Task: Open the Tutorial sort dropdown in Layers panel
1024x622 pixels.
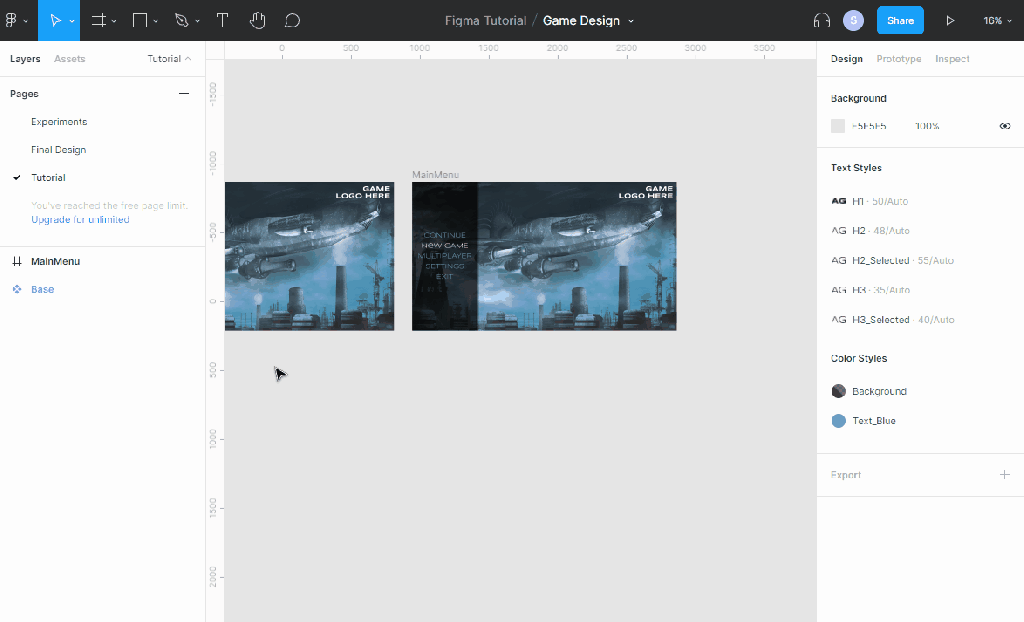Action: tap(168, 58)
